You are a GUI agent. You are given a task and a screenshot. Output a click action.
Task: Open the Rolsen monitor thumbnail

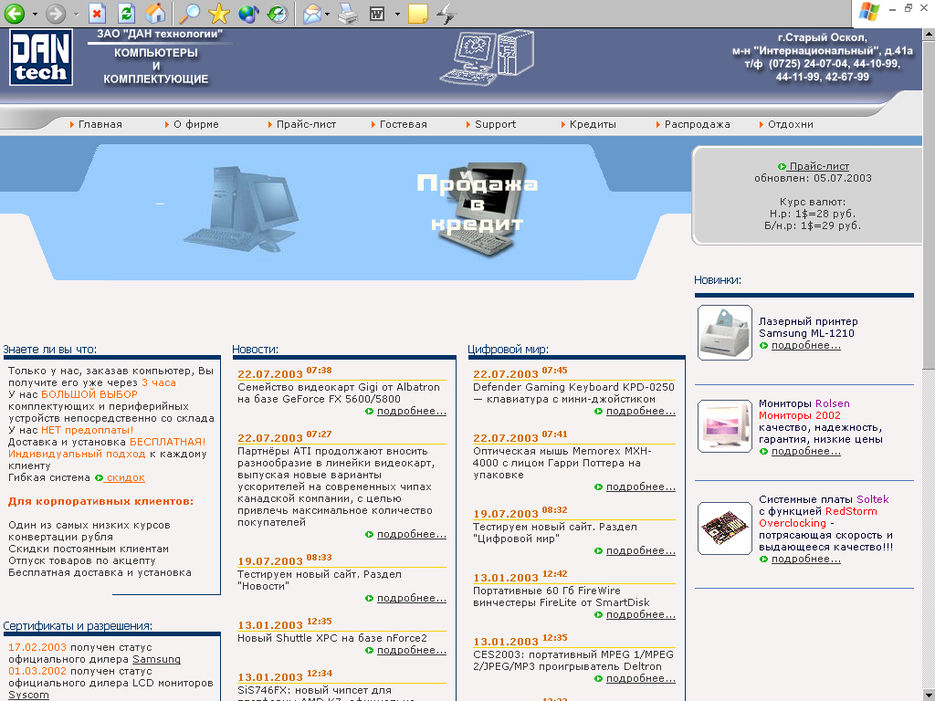[x=725, y=426]
